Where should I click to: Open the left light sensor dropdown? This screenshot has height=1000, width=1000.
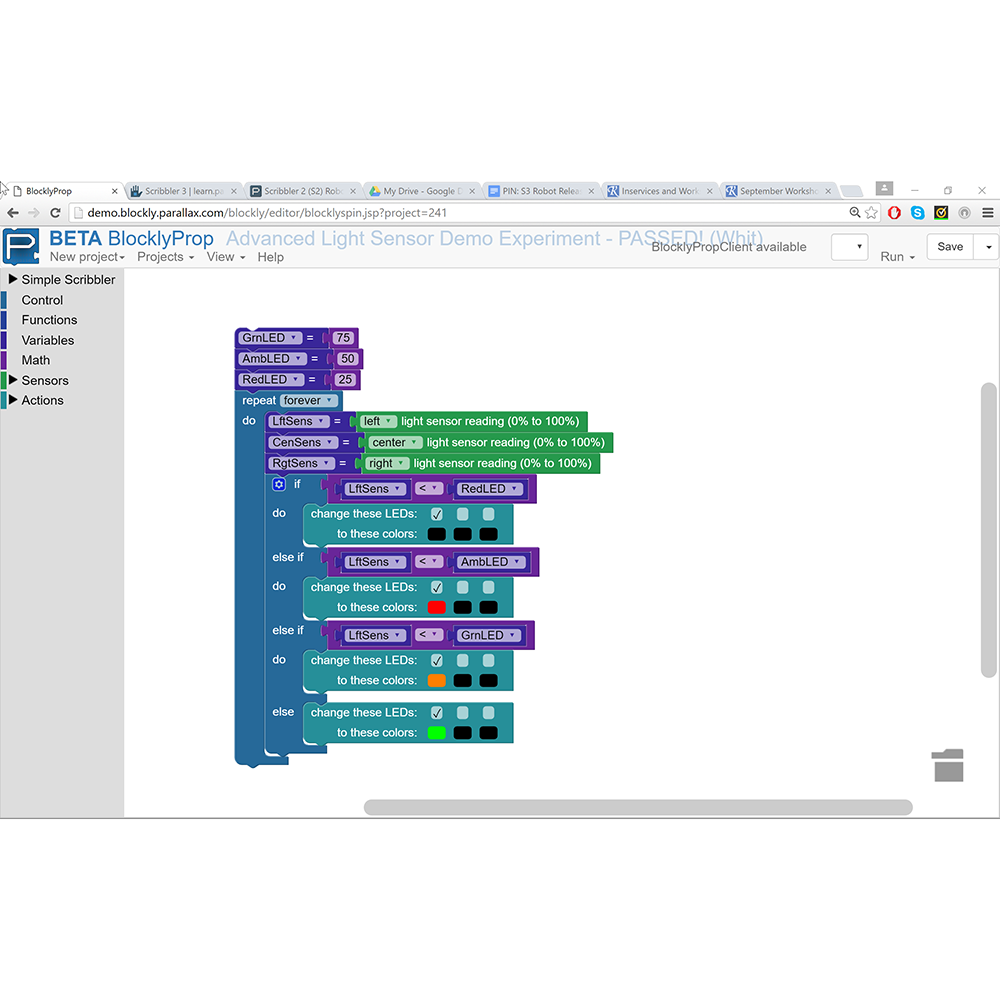[x=379, y=422]
